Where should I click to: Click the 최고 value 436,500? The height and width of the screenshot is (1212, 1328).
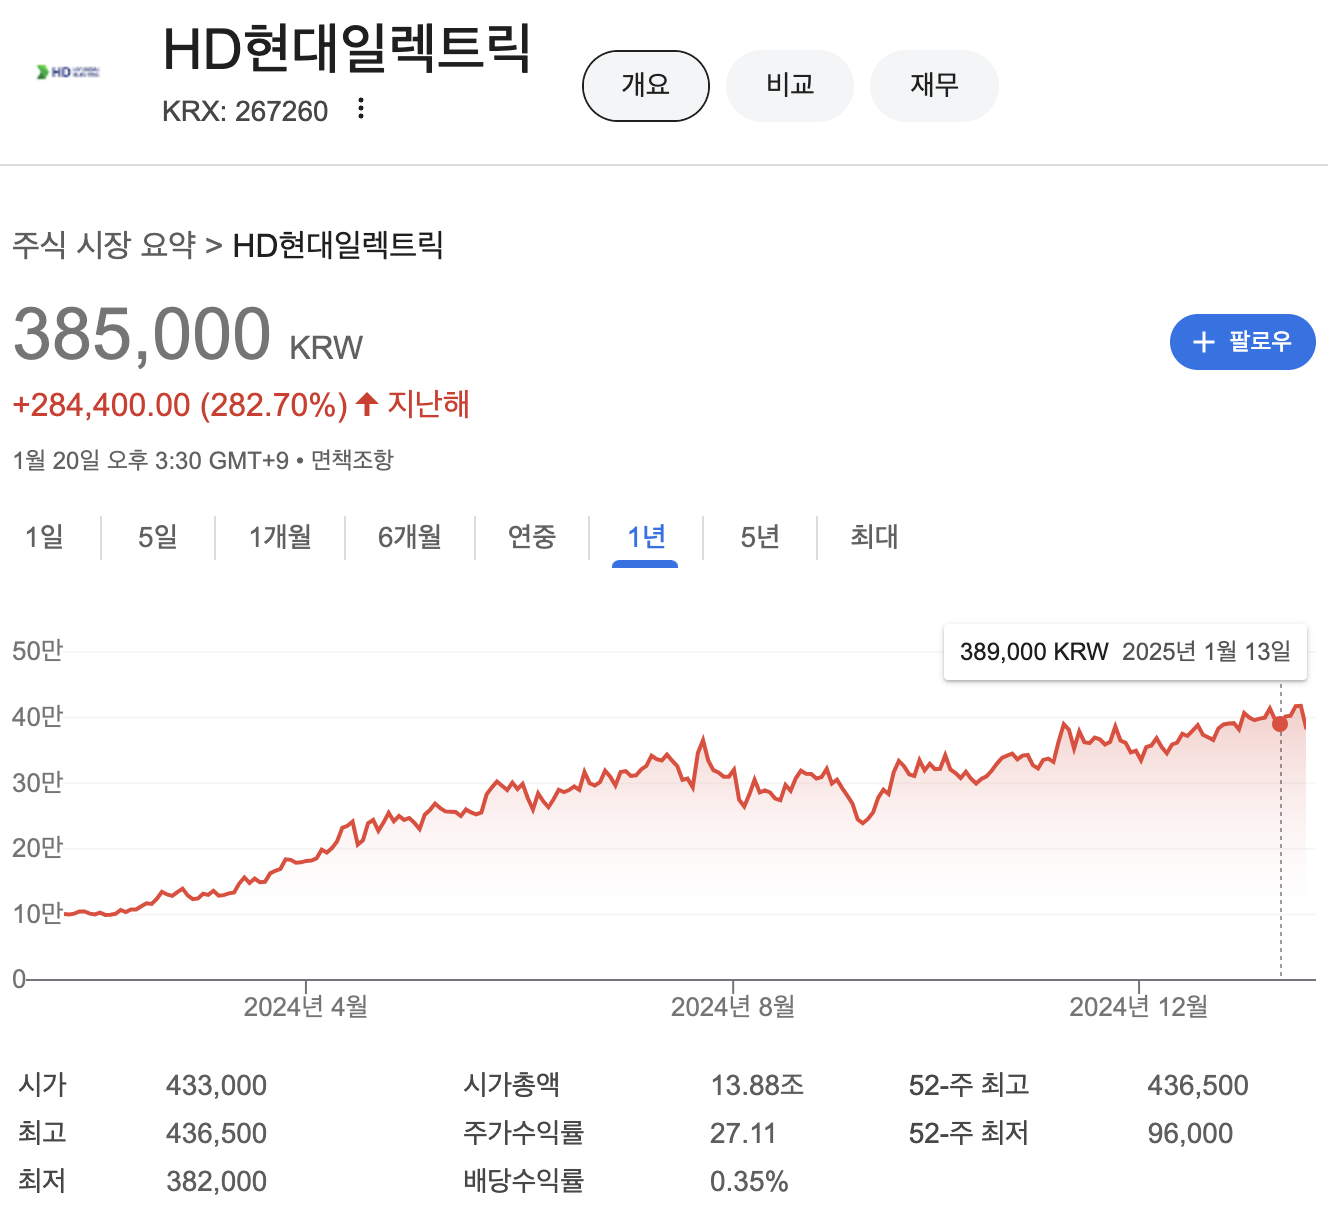[x=217, y=1133]
